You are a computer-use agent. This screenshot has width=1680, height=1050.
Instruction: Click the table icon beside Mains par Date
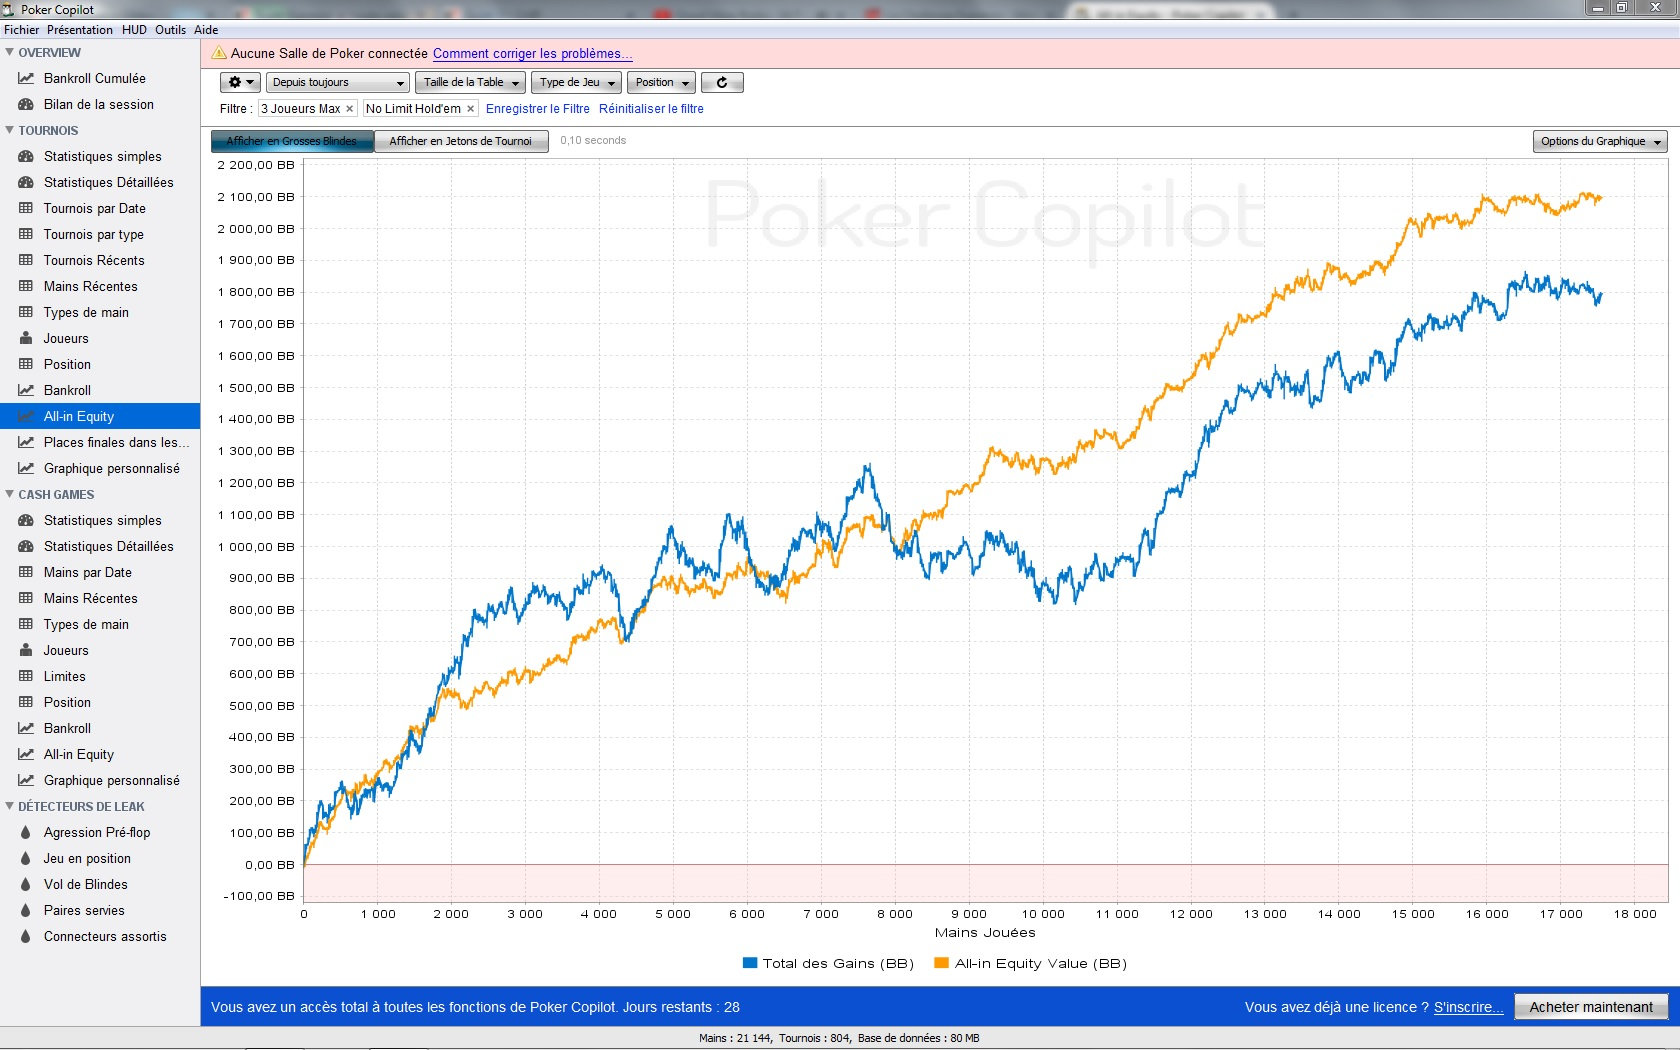pyautogui.click(x=26, y=572)
